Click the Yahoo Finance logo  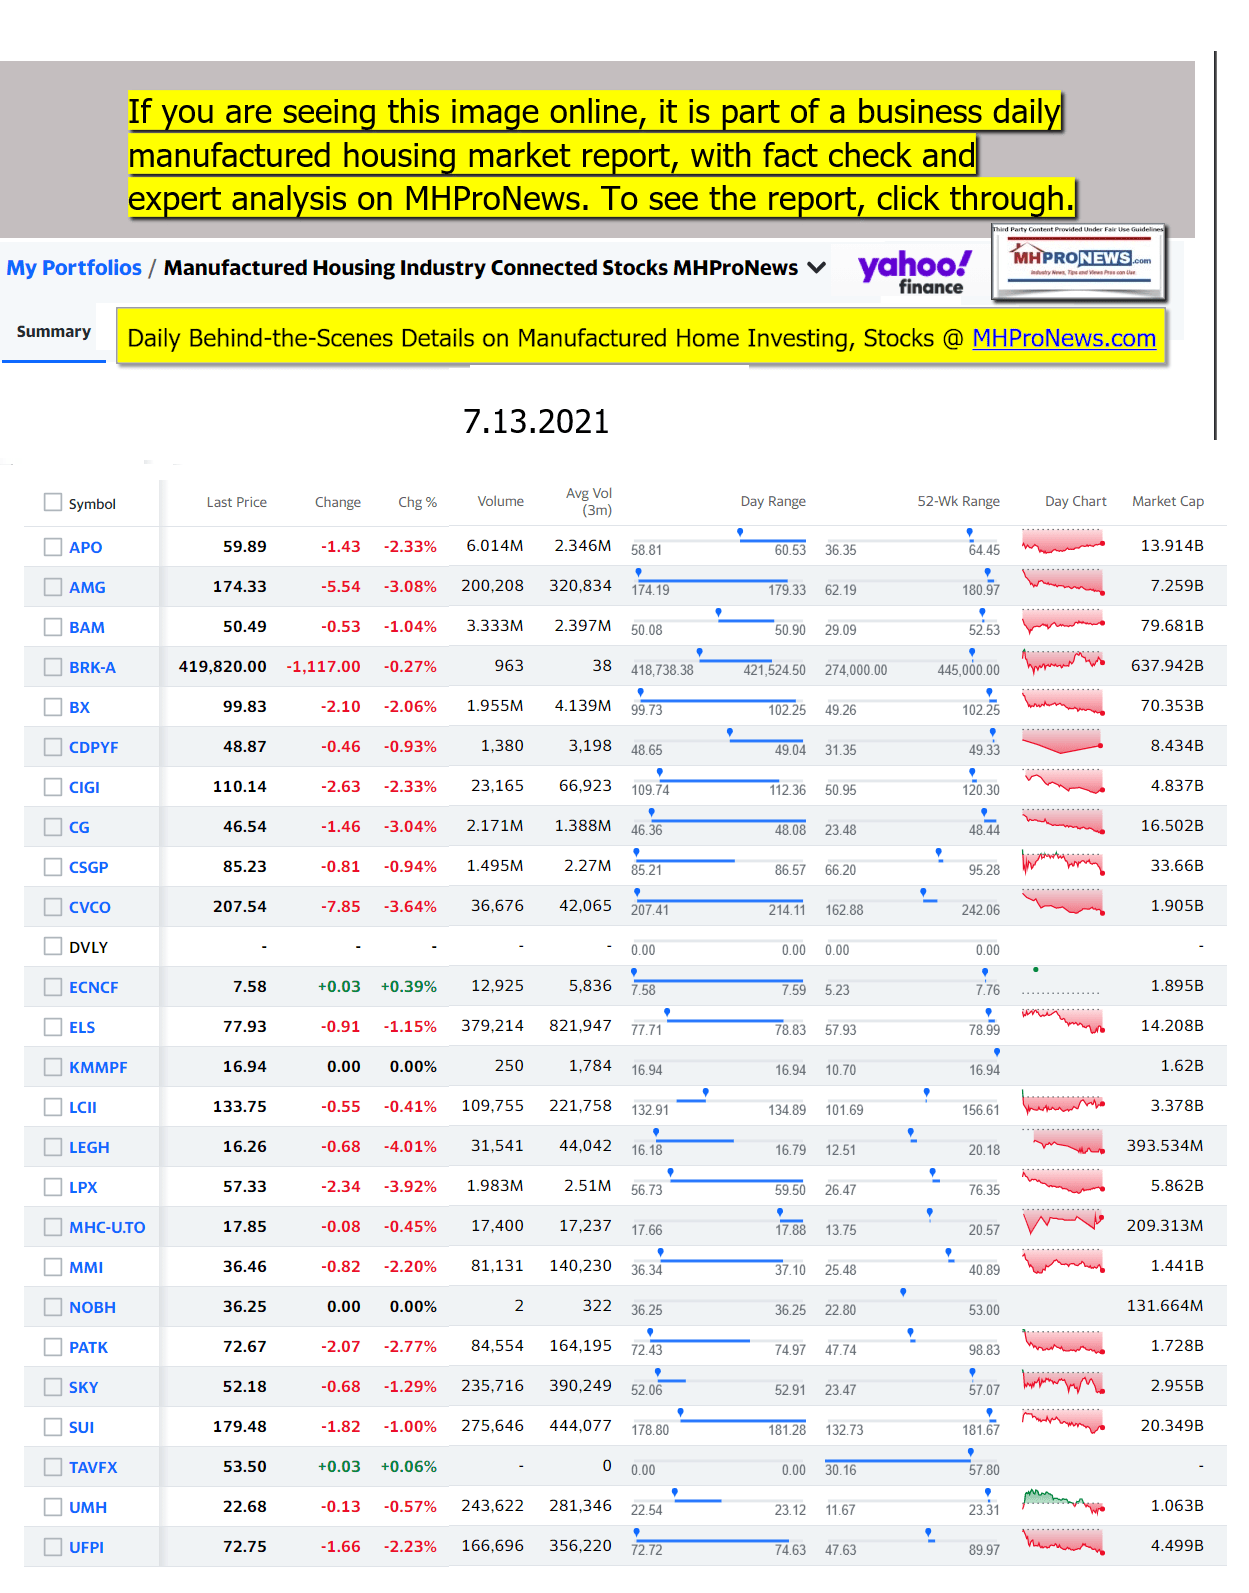pyautogui.click(x=914, y=272)
